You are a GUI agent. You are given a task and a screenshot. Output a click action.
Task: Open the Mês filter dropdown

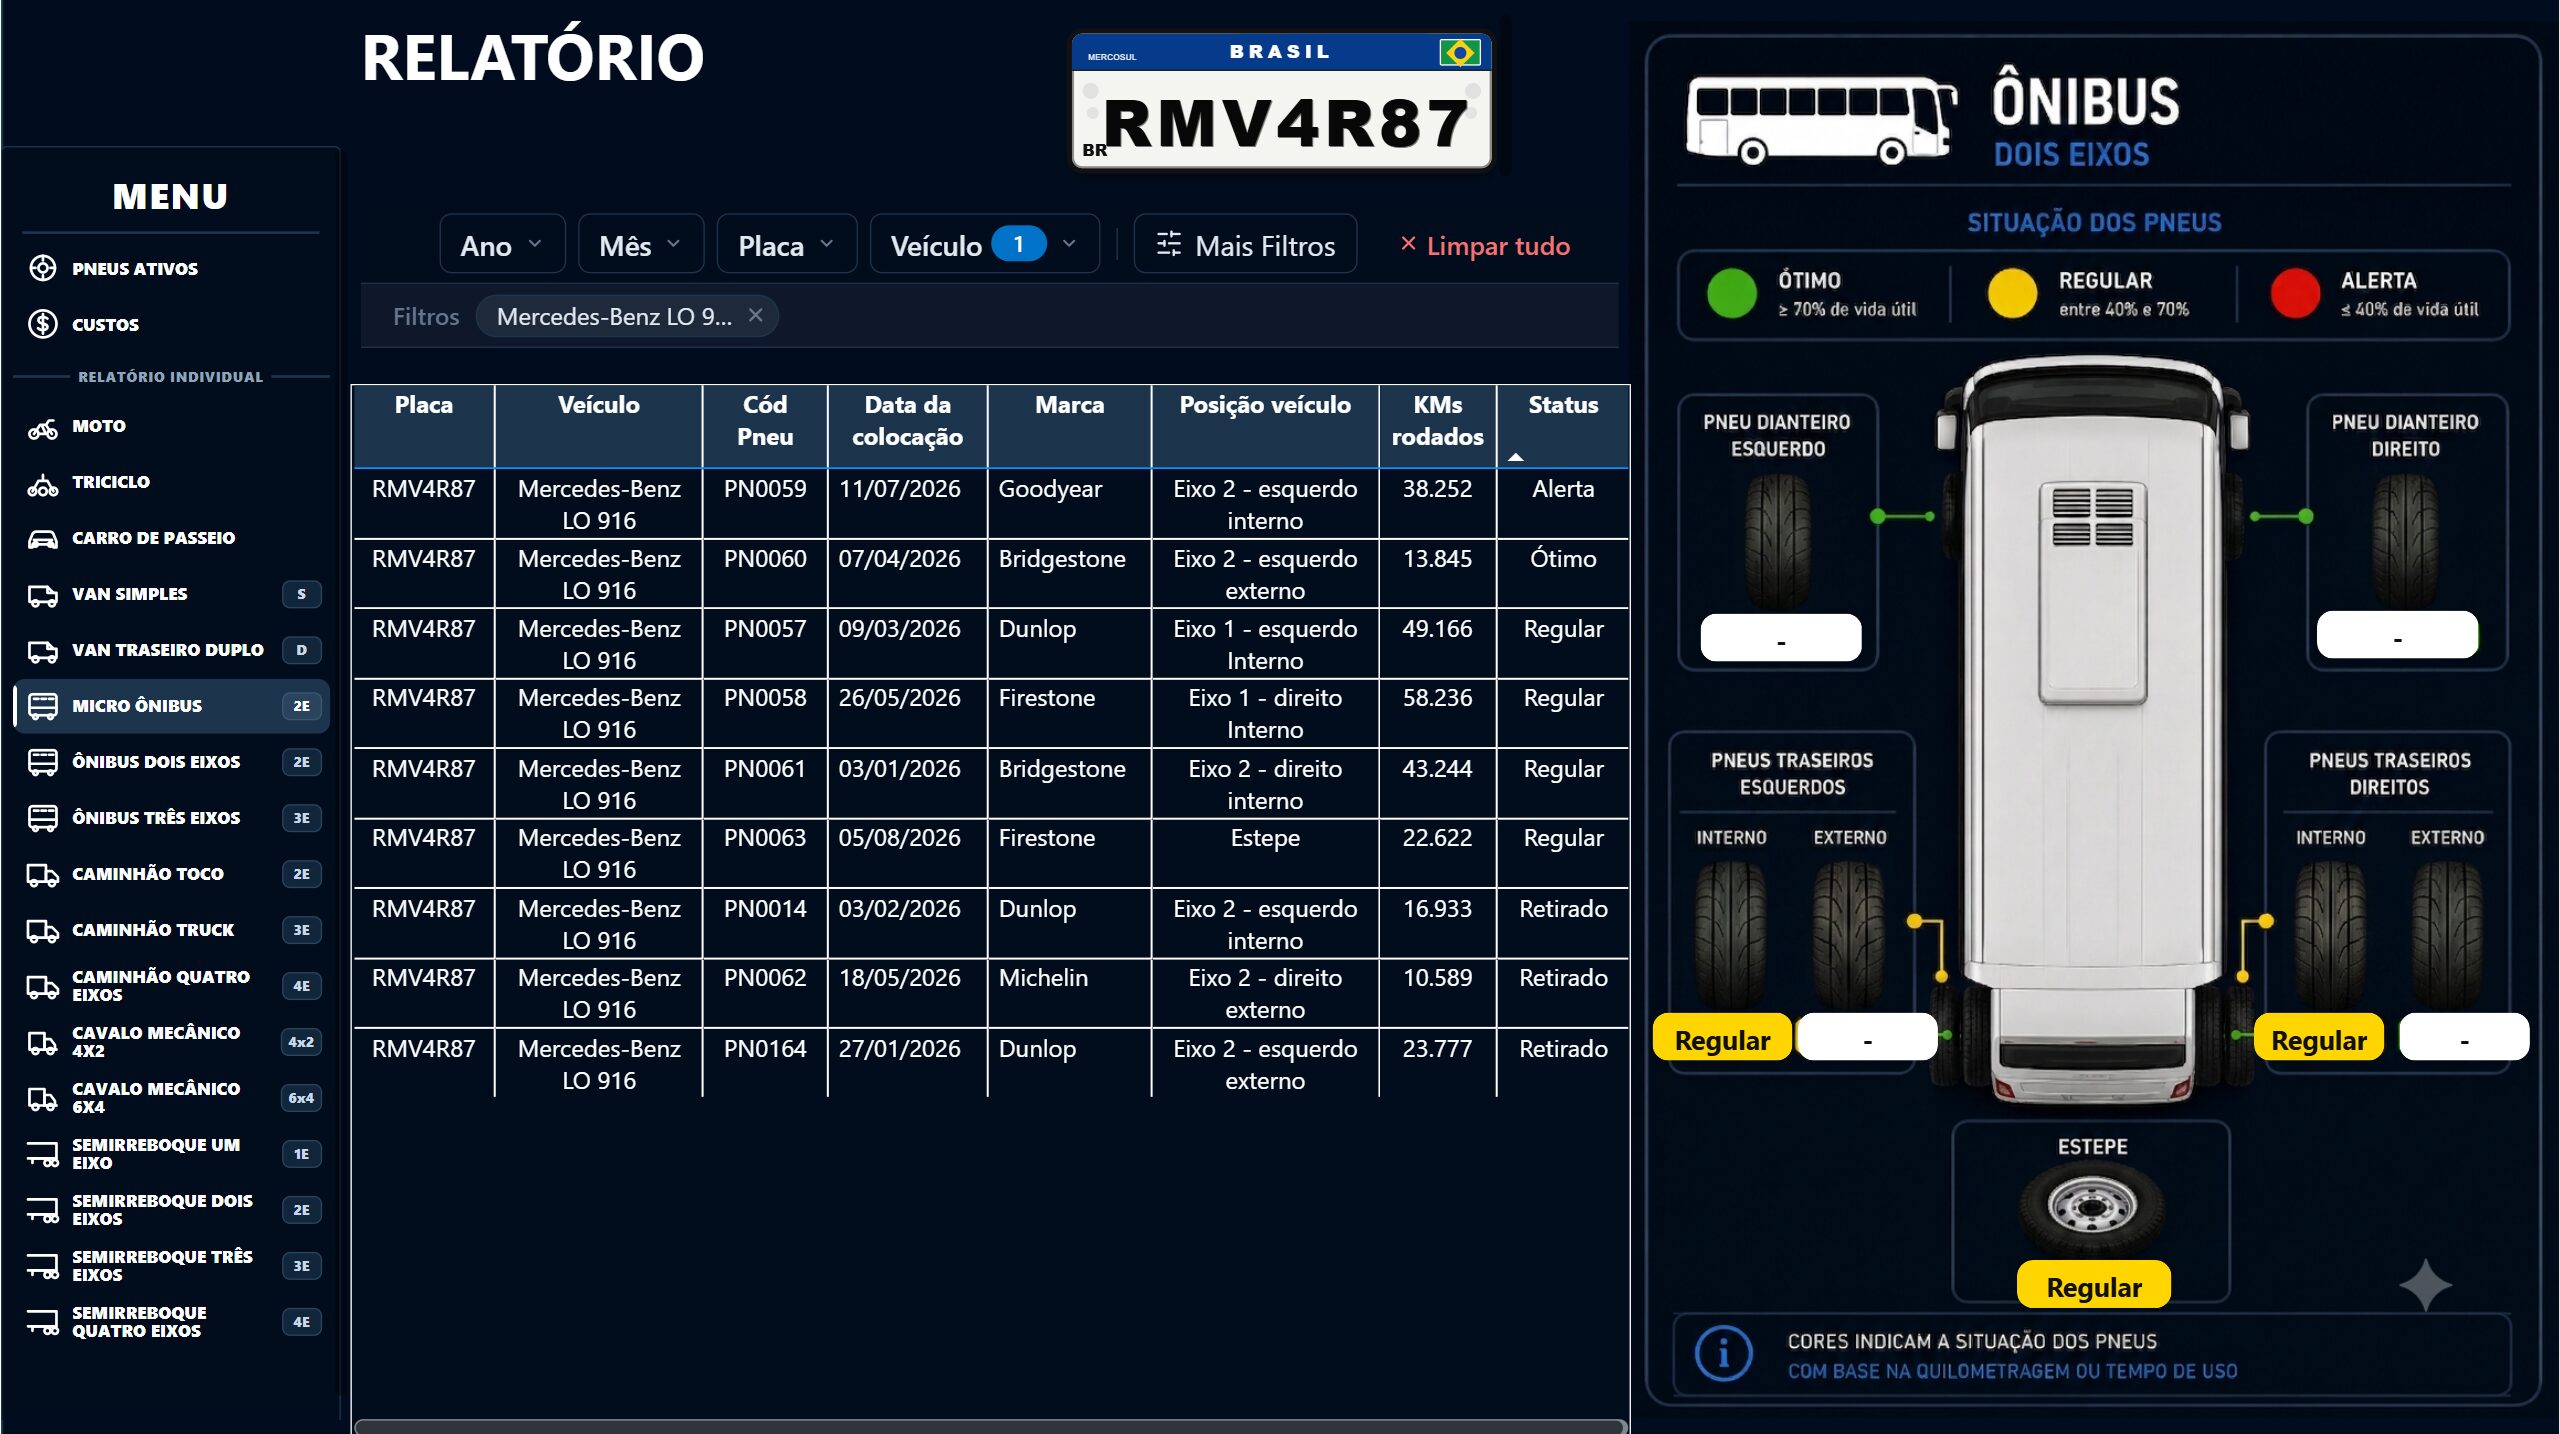coord(640,244)
